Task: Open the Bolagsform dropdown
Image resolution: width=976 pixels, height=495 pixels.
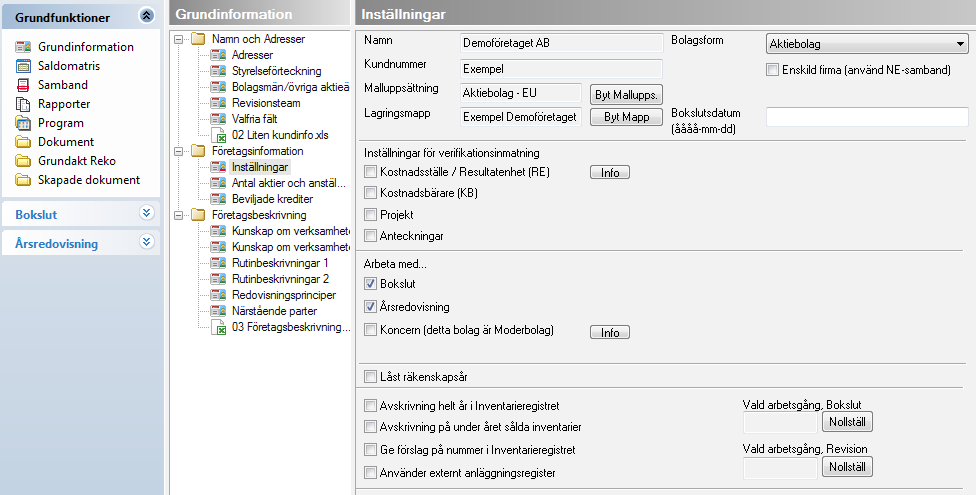Action: [x=867, y=44]
